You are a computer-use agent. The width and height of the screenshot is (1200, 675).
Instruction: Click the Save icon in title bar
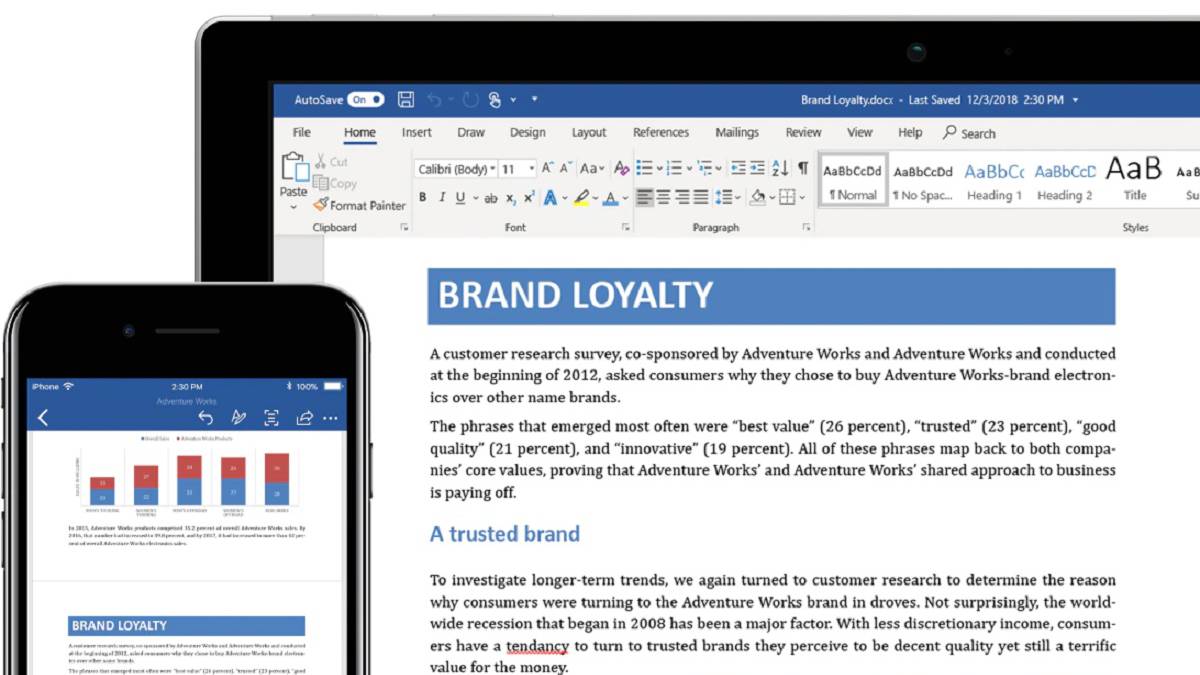click(406, 99)
